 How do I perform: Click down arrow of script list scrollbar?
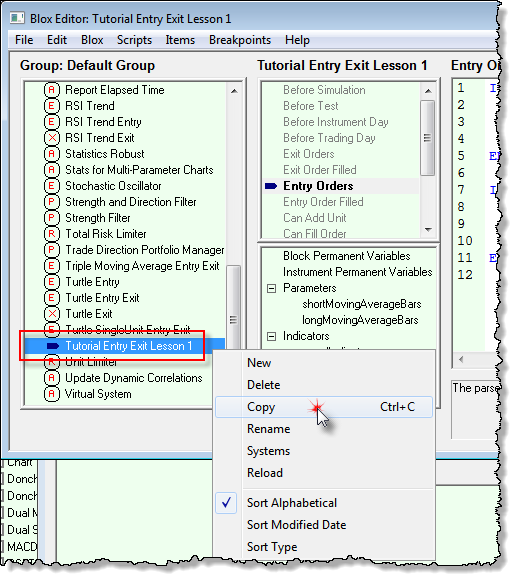(428, 230)
